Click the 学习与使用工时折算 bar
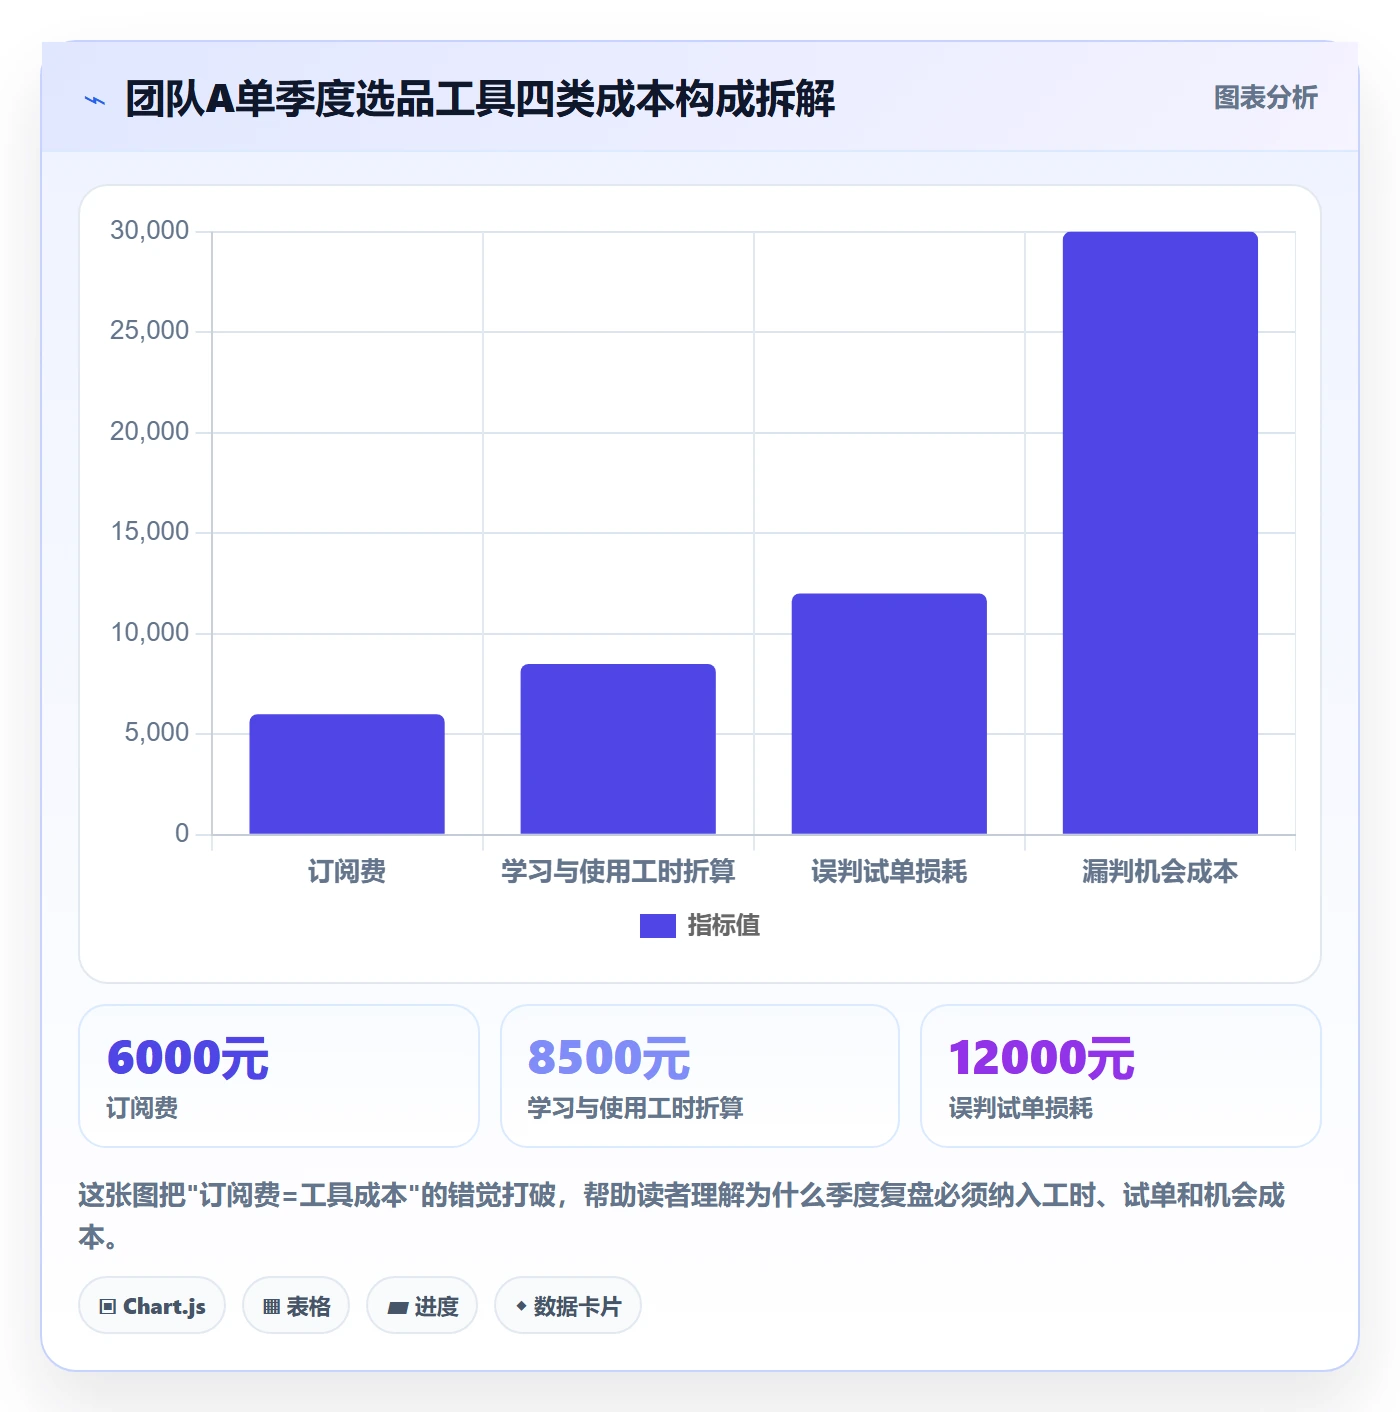The height and width of the screenshot is (1412, 1400). point(618,749)
